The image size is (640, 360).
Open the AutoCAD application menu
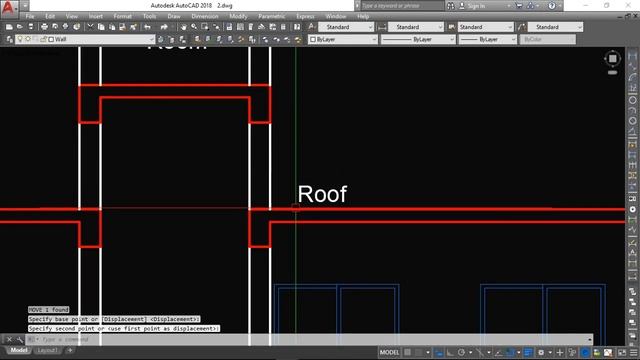tap(9, 7)
